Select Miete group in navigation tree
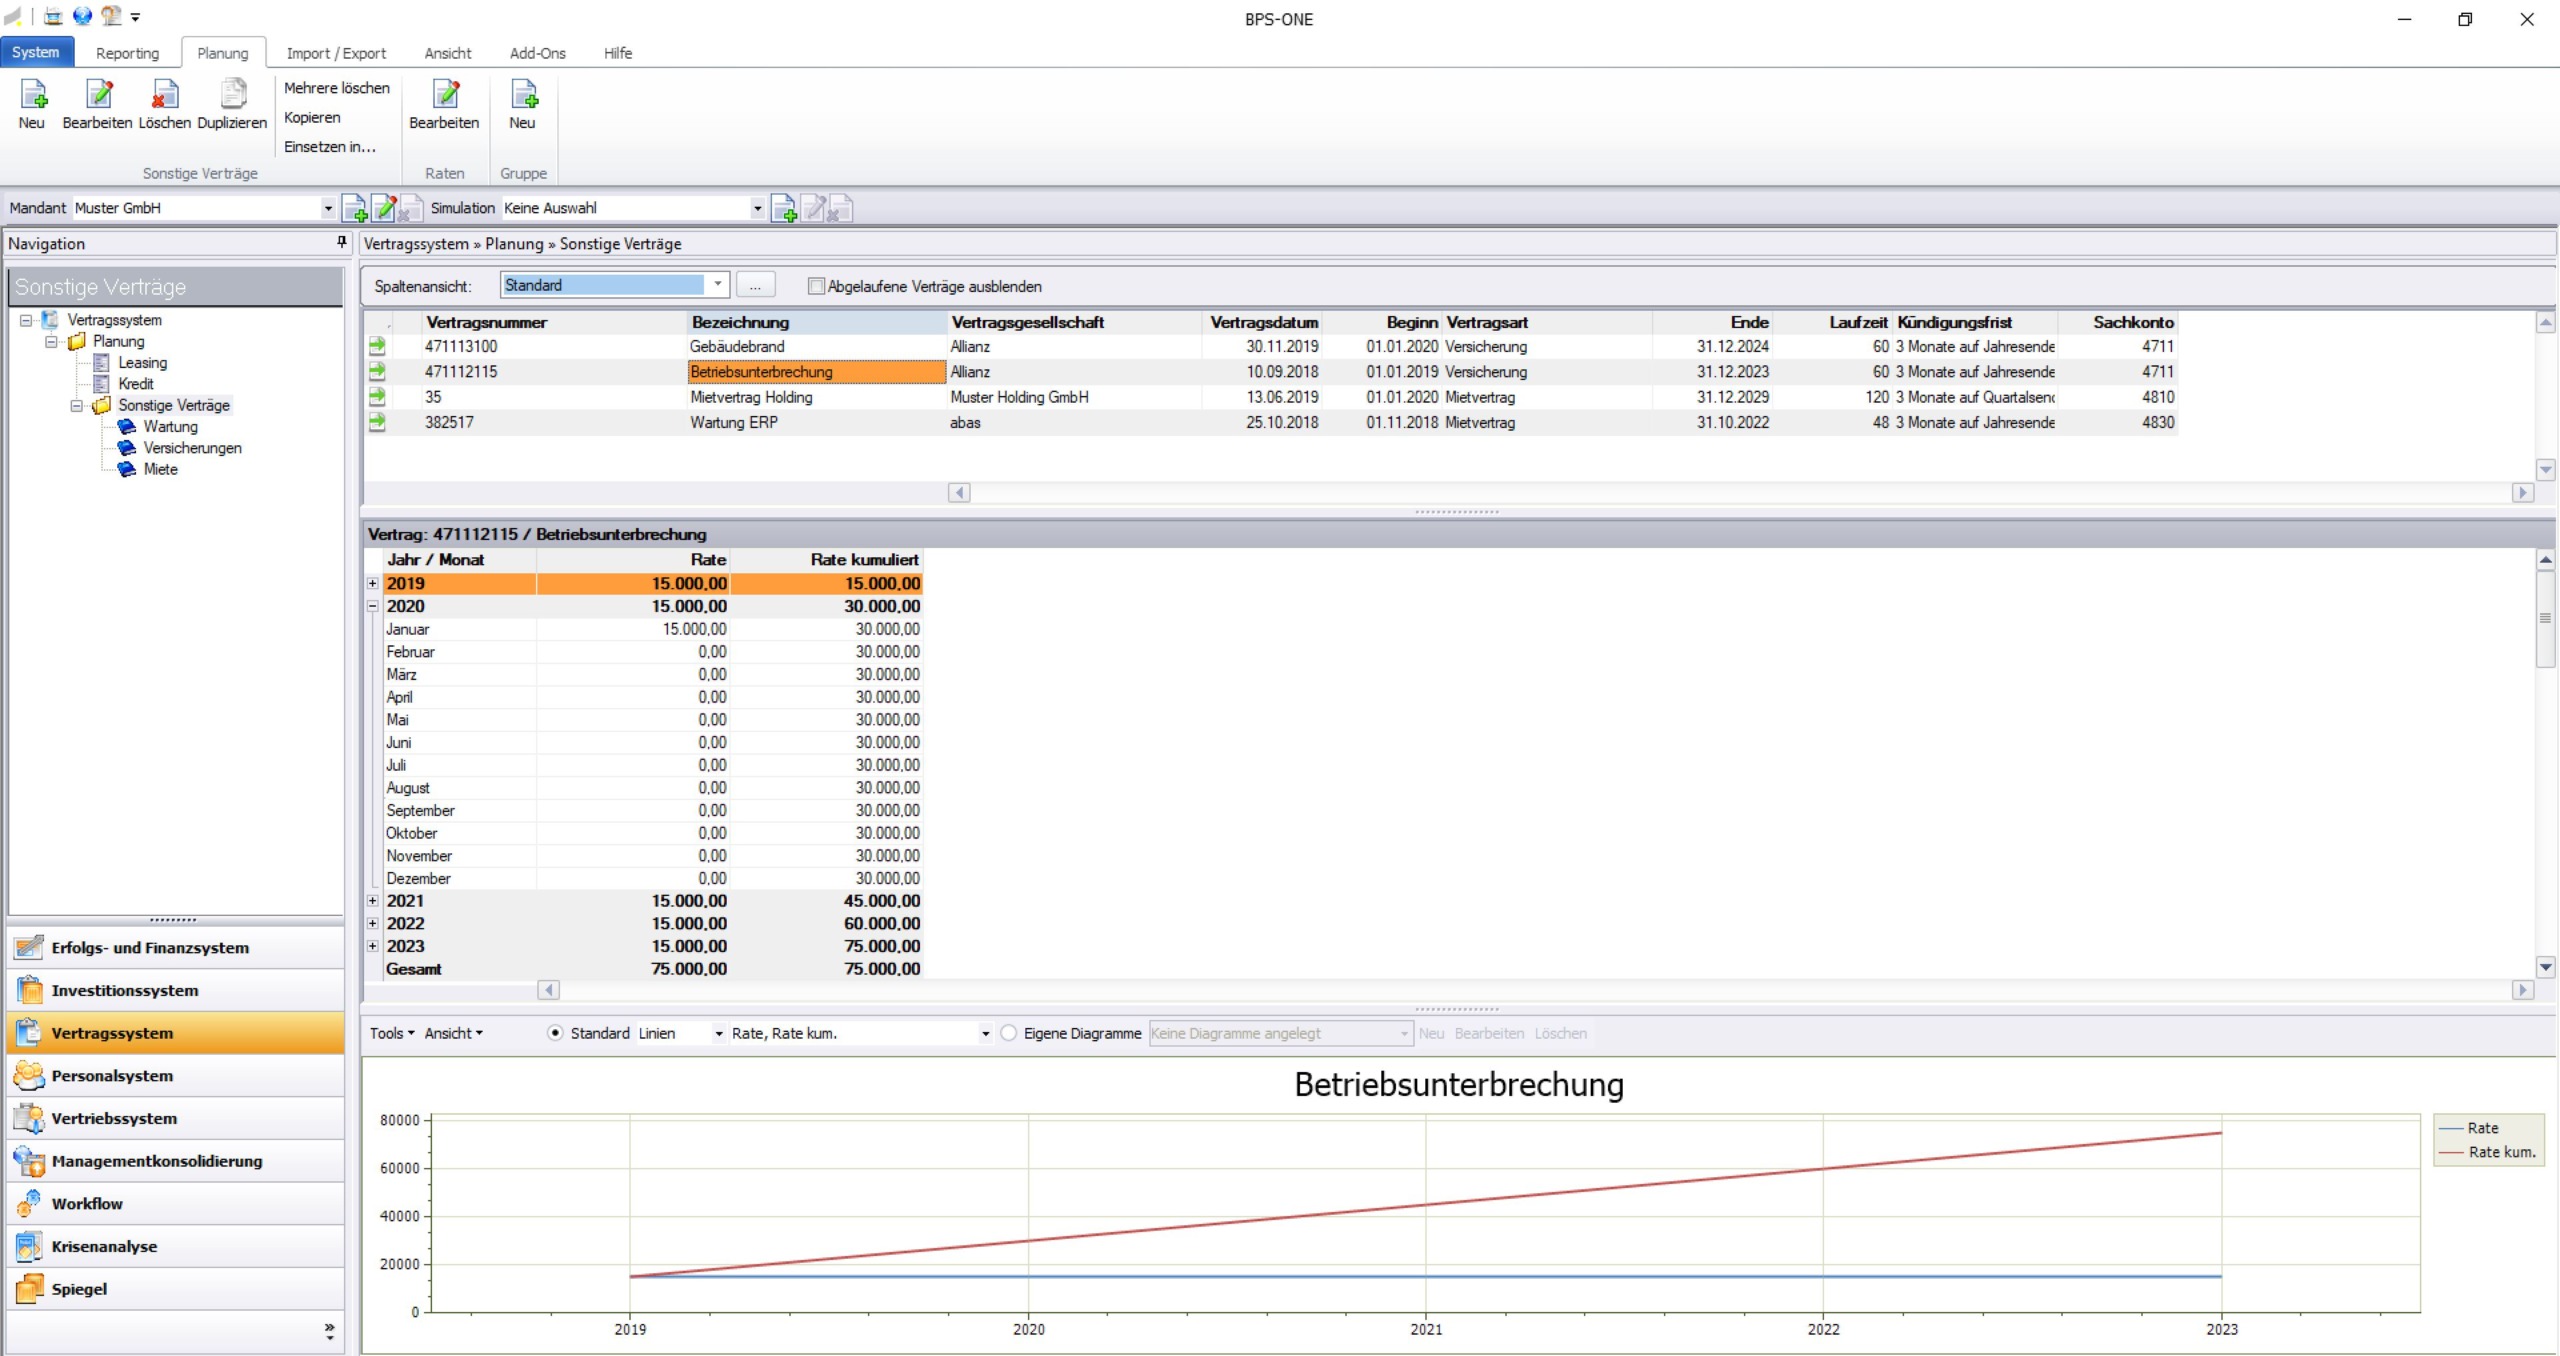The image size is (2560, 1356). pos(160,469)
